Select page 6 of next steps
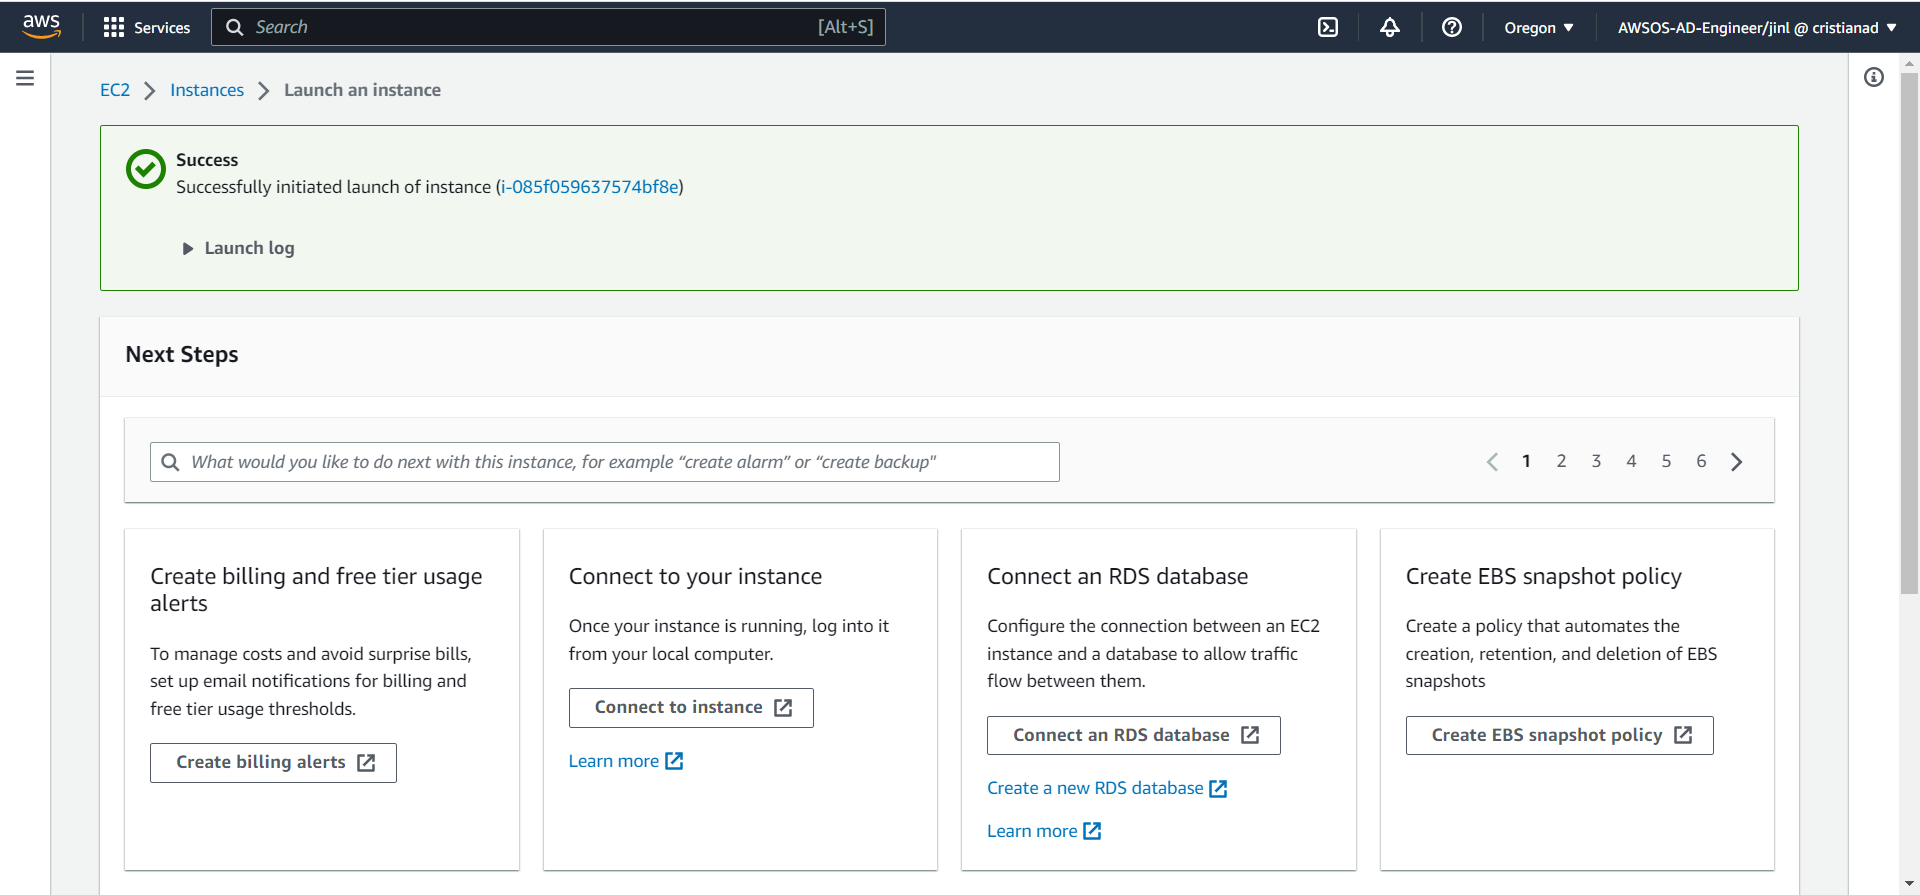 (x=1701, y=461)
